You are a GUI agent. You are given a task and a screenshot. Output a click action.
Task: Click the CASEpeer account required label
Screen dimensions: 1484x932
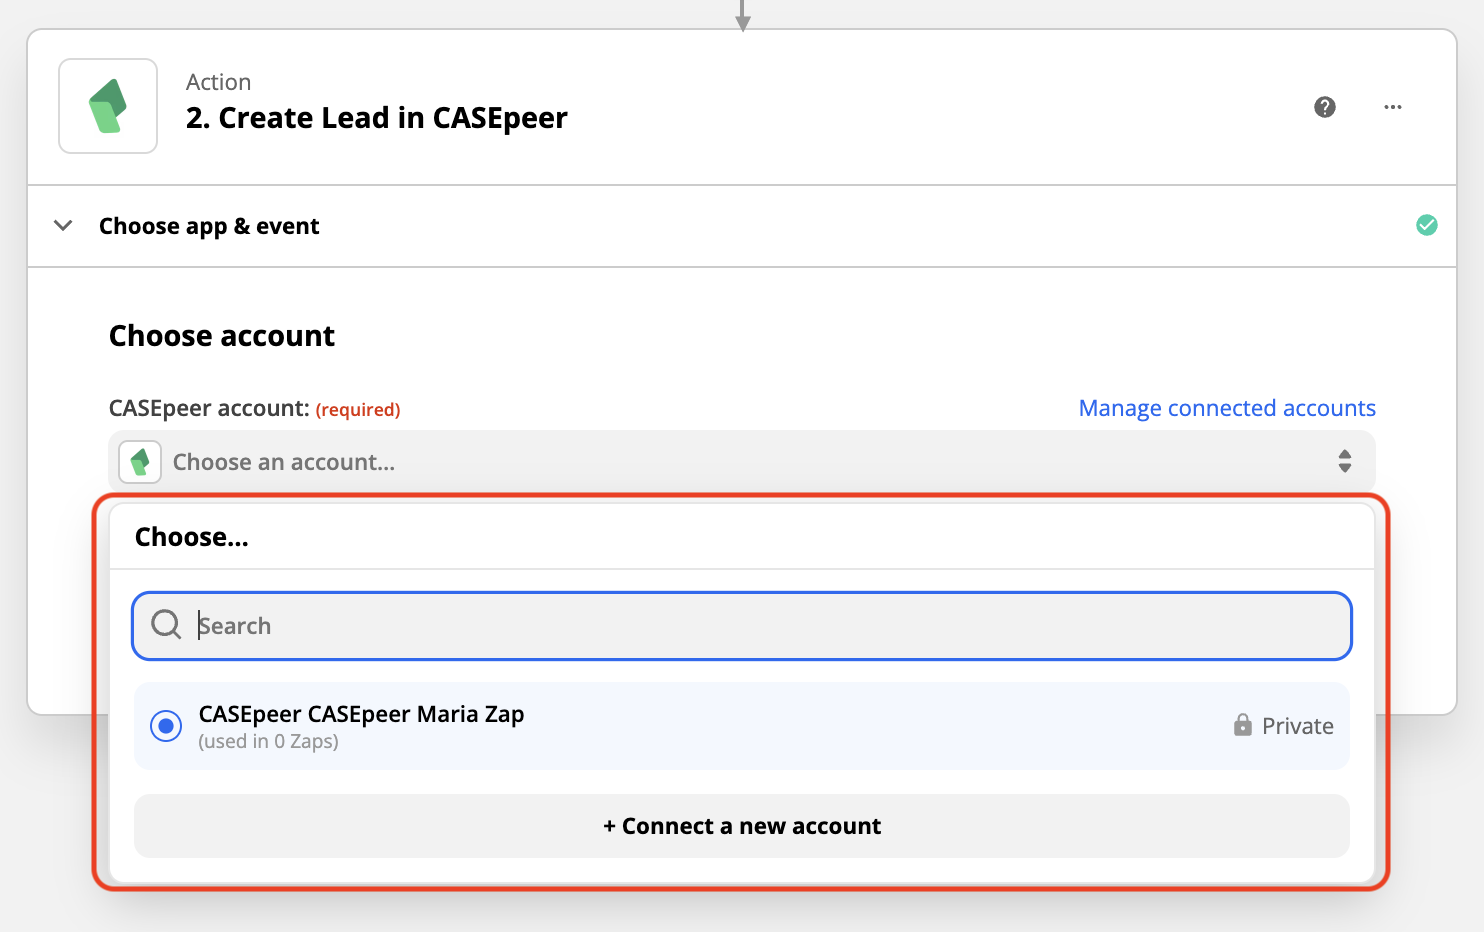point(254,408)
